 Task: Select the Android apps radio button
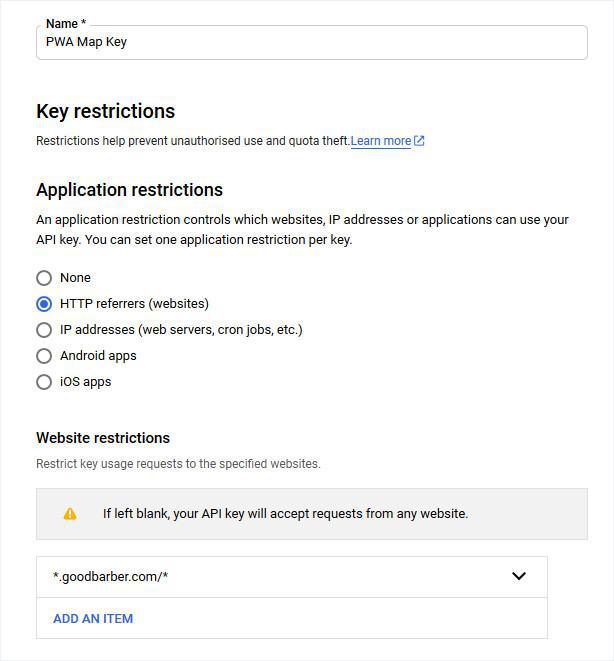[44, 356]
